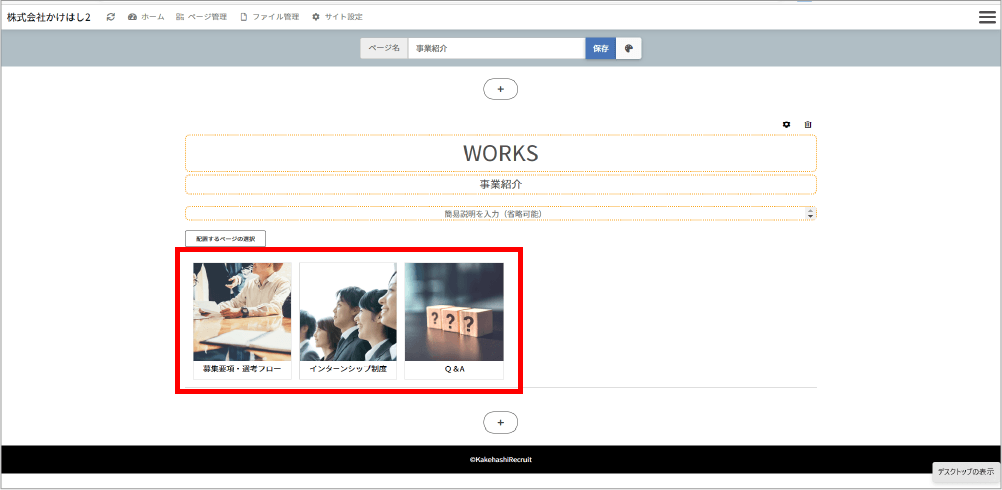The height and width of the screenshot is (490, 1002).
Task: Open サイト設定 in the top menu
Action: pos(337,17)
